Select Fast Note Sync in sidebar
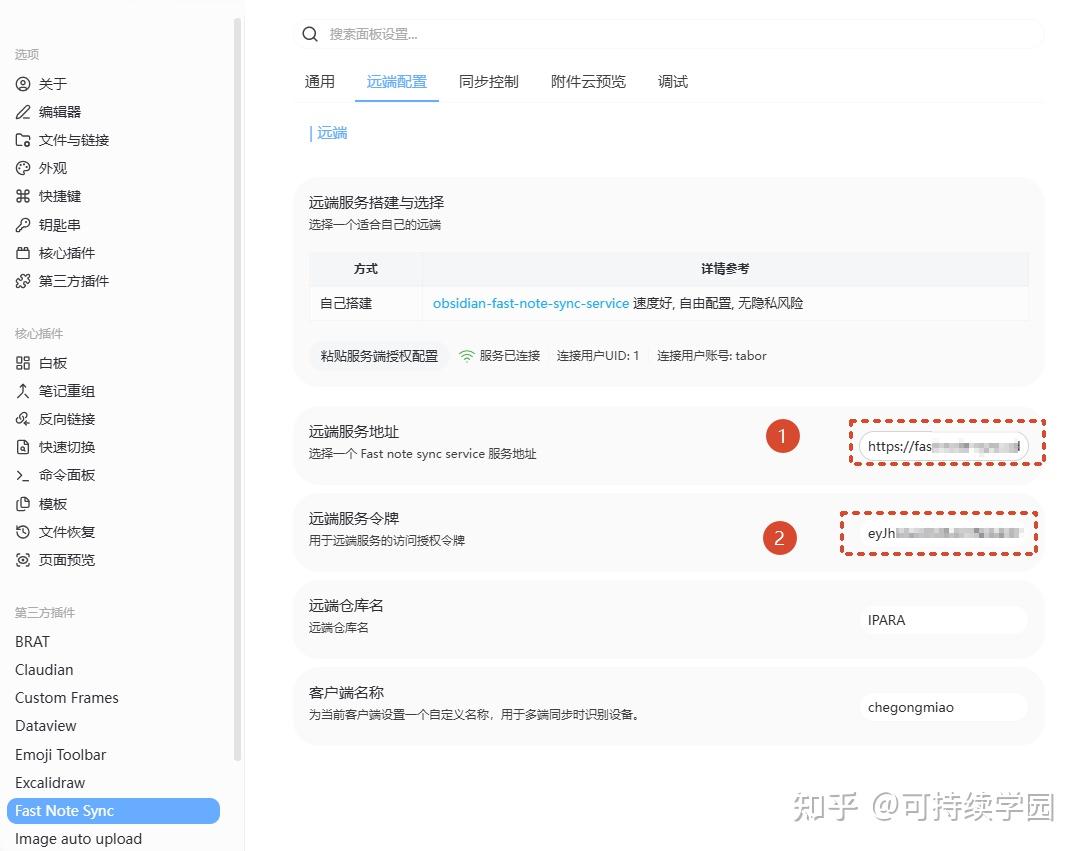Image resolution: width=1083 pixels, height=851 pixels. [x=113, y=811]
